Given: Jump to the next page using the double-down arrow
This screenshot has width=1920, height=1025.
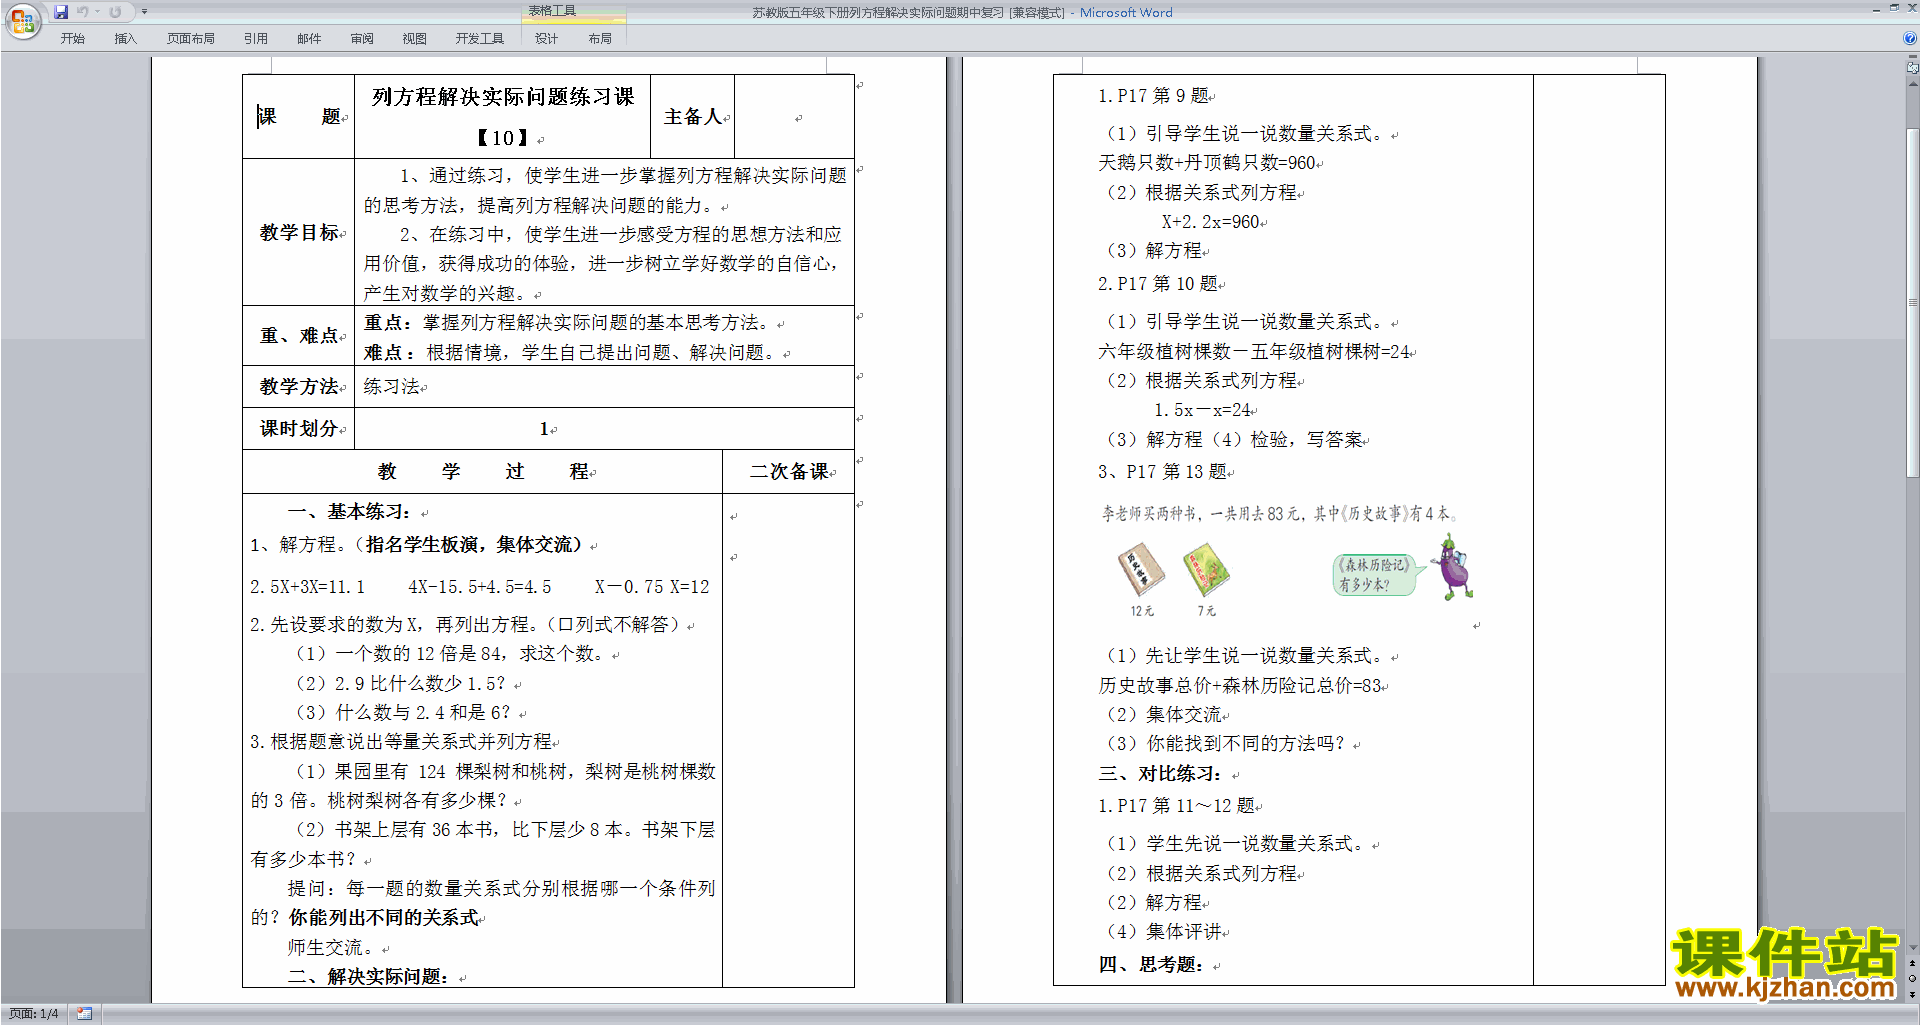Looking at the screenshot, I should point(1913,994).
